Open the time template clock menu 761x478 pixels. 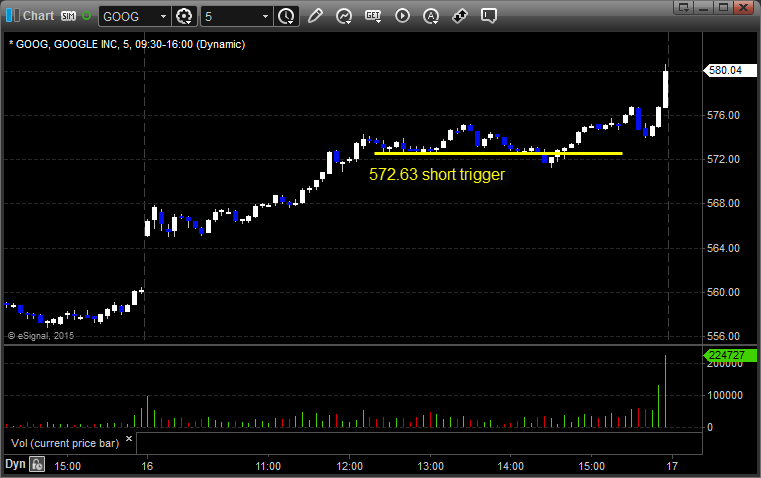click(x=286, y=16)
